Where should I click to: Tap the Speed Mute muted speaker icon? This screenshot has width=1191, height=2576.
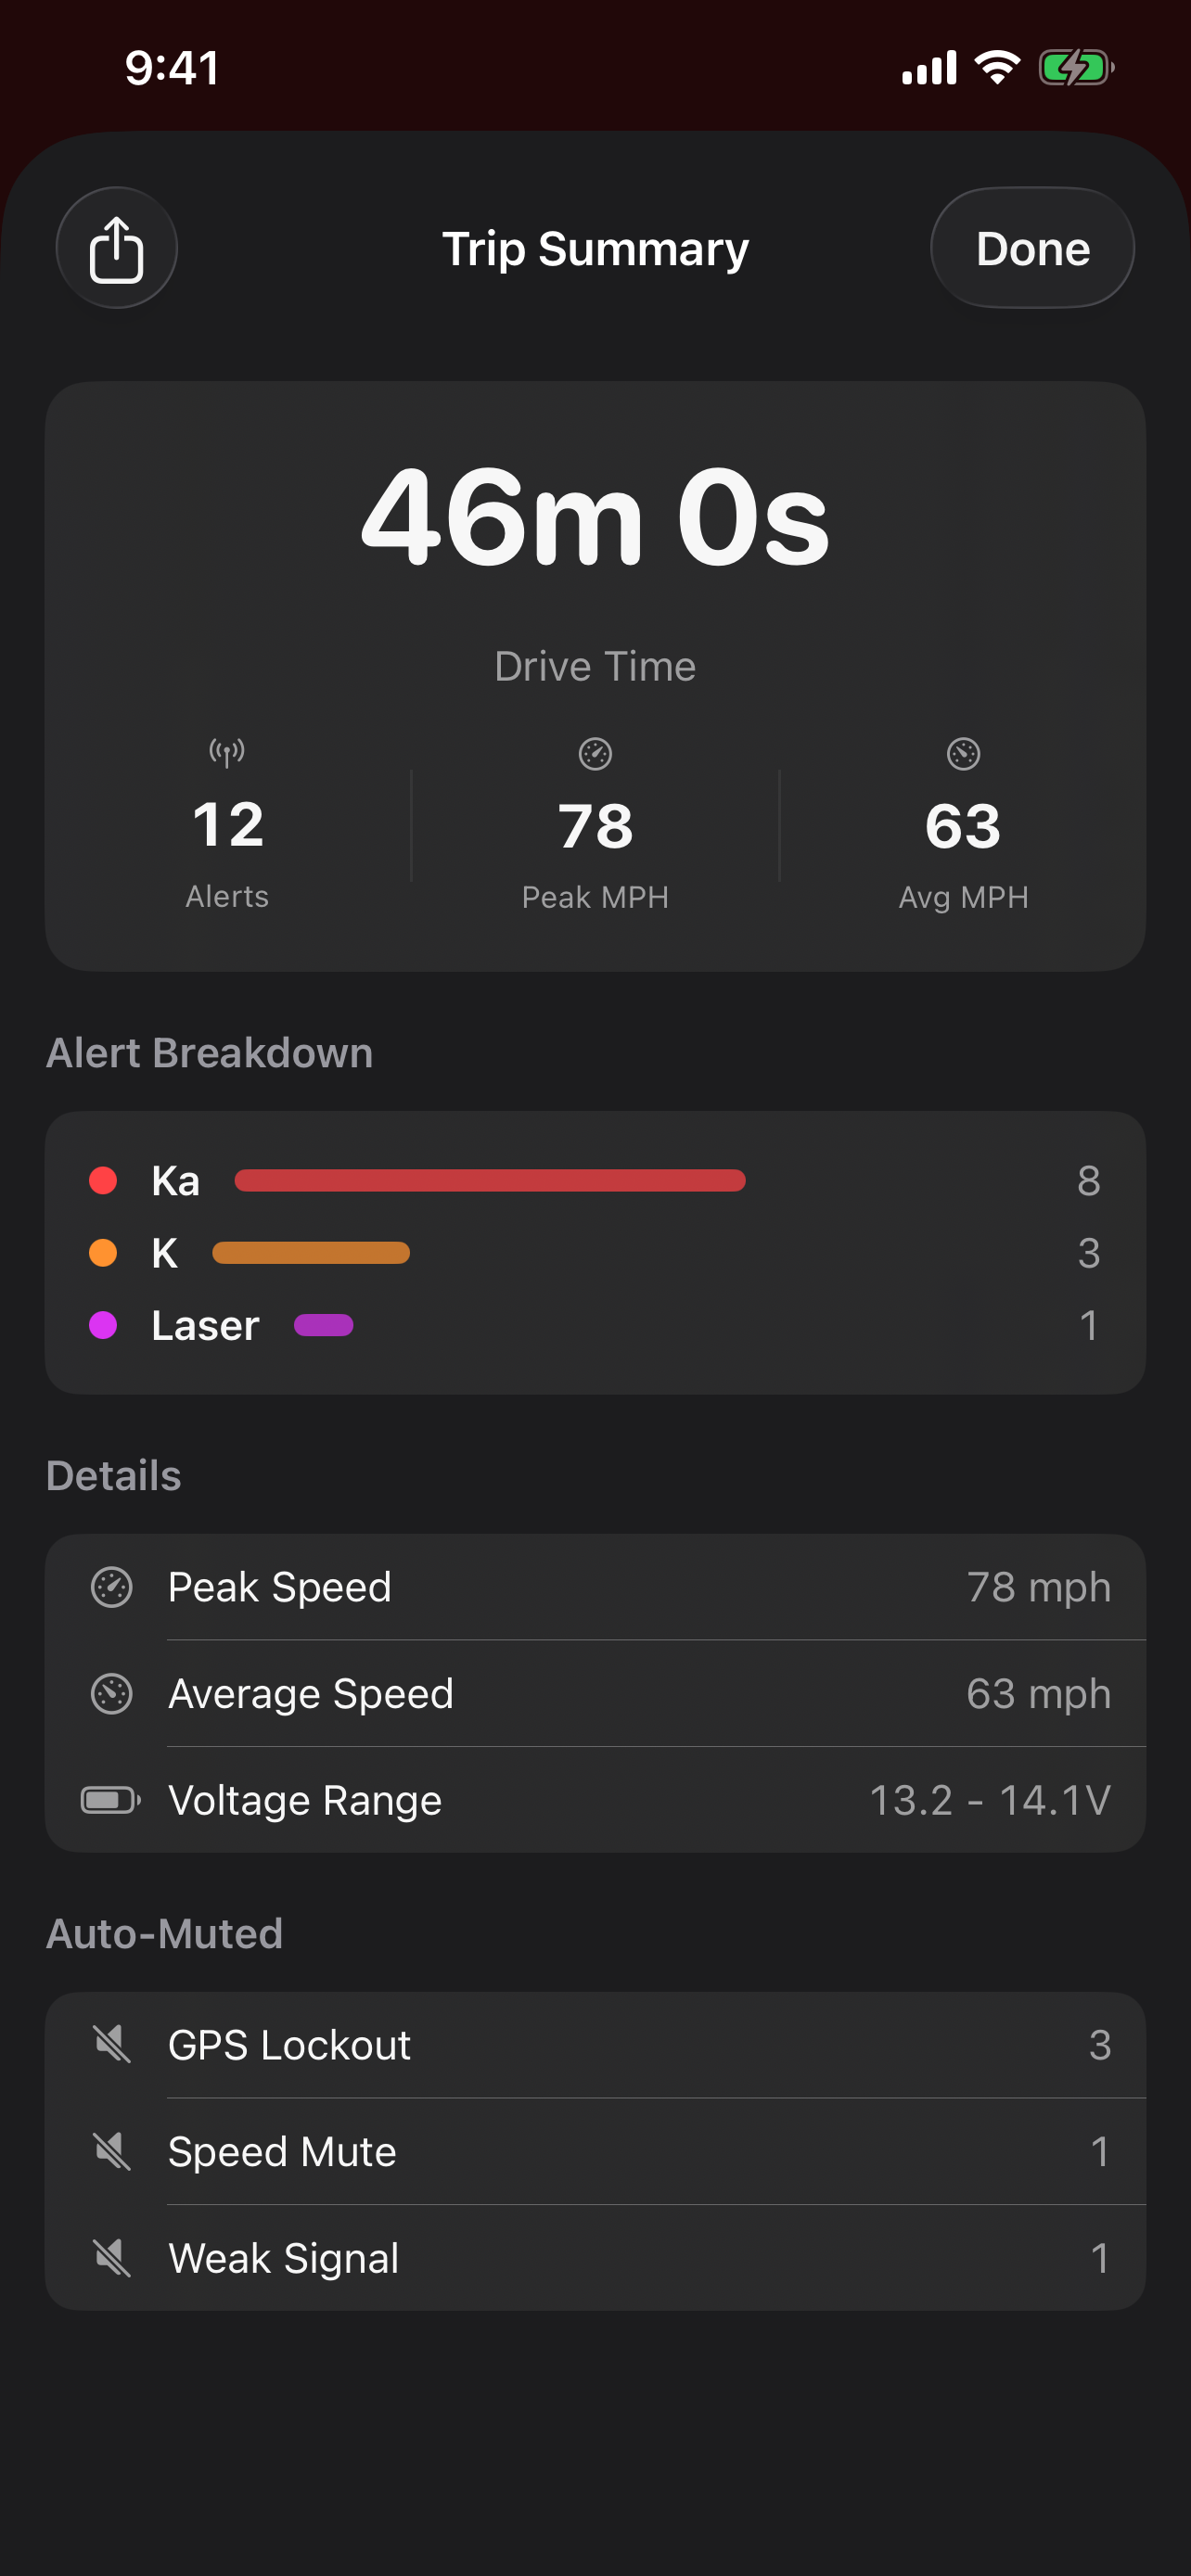tap(111, 2151)
